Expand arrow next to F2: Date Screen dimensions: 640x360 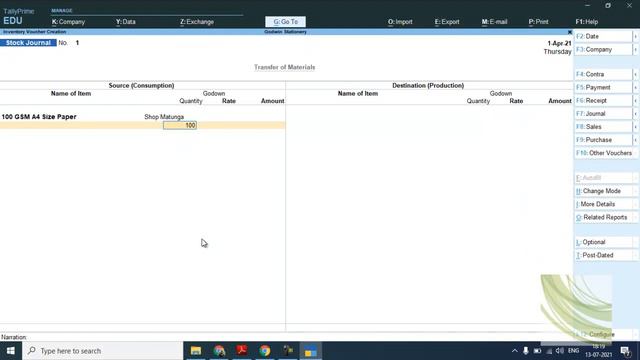pyautogui.click(x=636, y=36)
